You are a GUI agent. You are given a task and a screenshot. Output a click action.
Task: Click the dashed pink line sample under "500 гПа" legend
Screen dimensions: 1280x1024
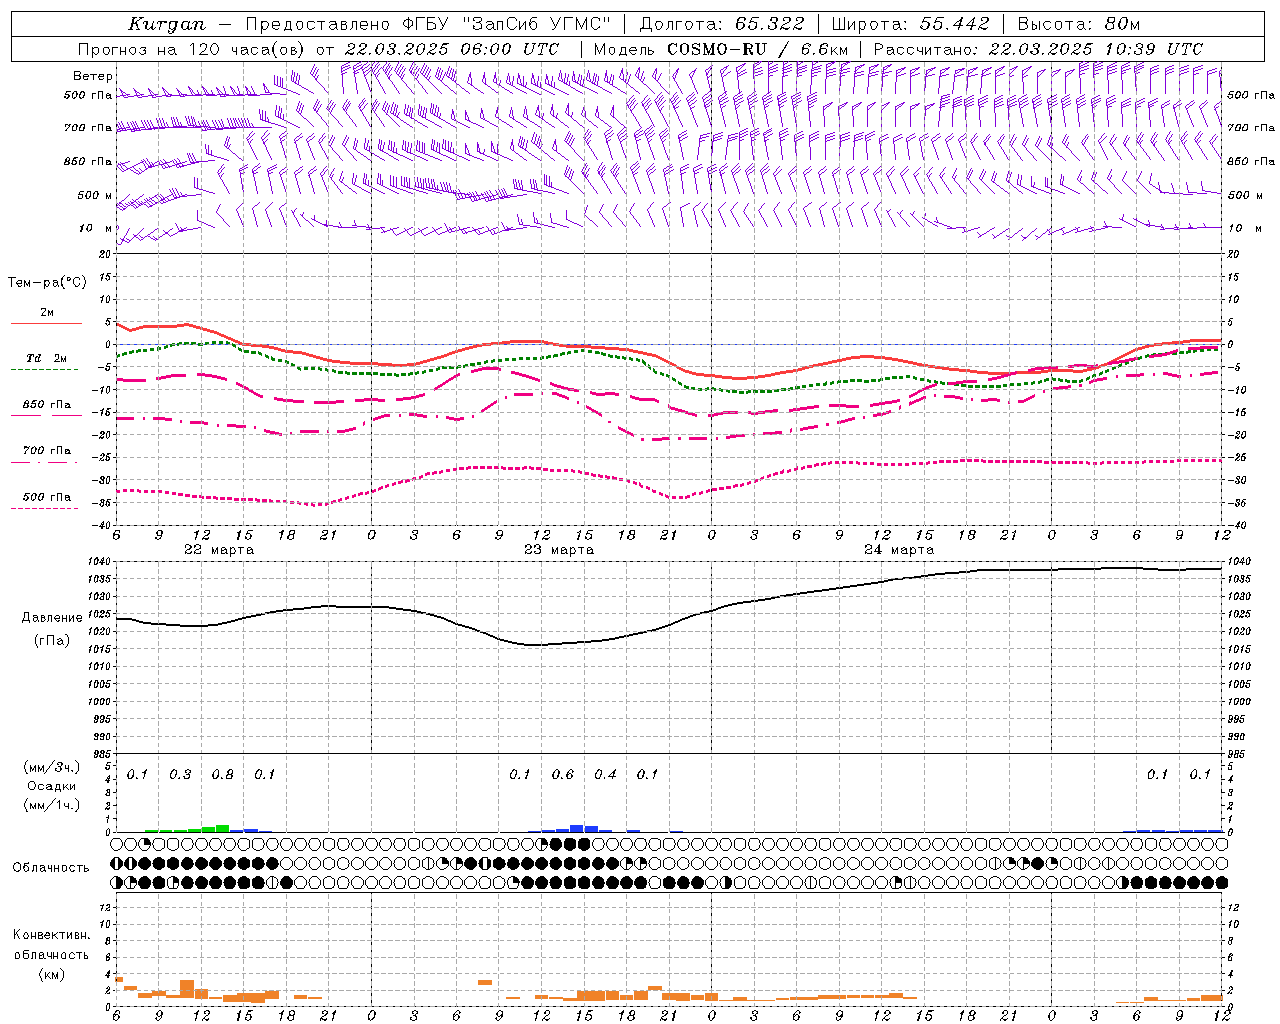point(46,509)
